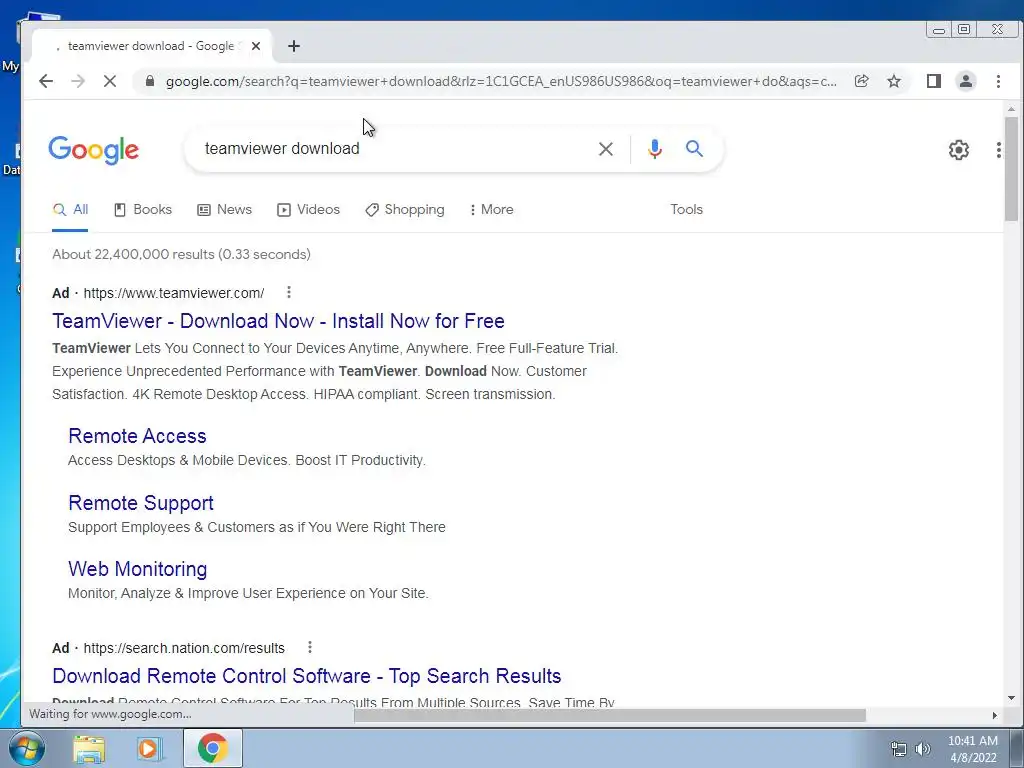Click the vertical scrollbar thumb
This screenshot has height=768, width=1024.
[x=1011, y=168]
